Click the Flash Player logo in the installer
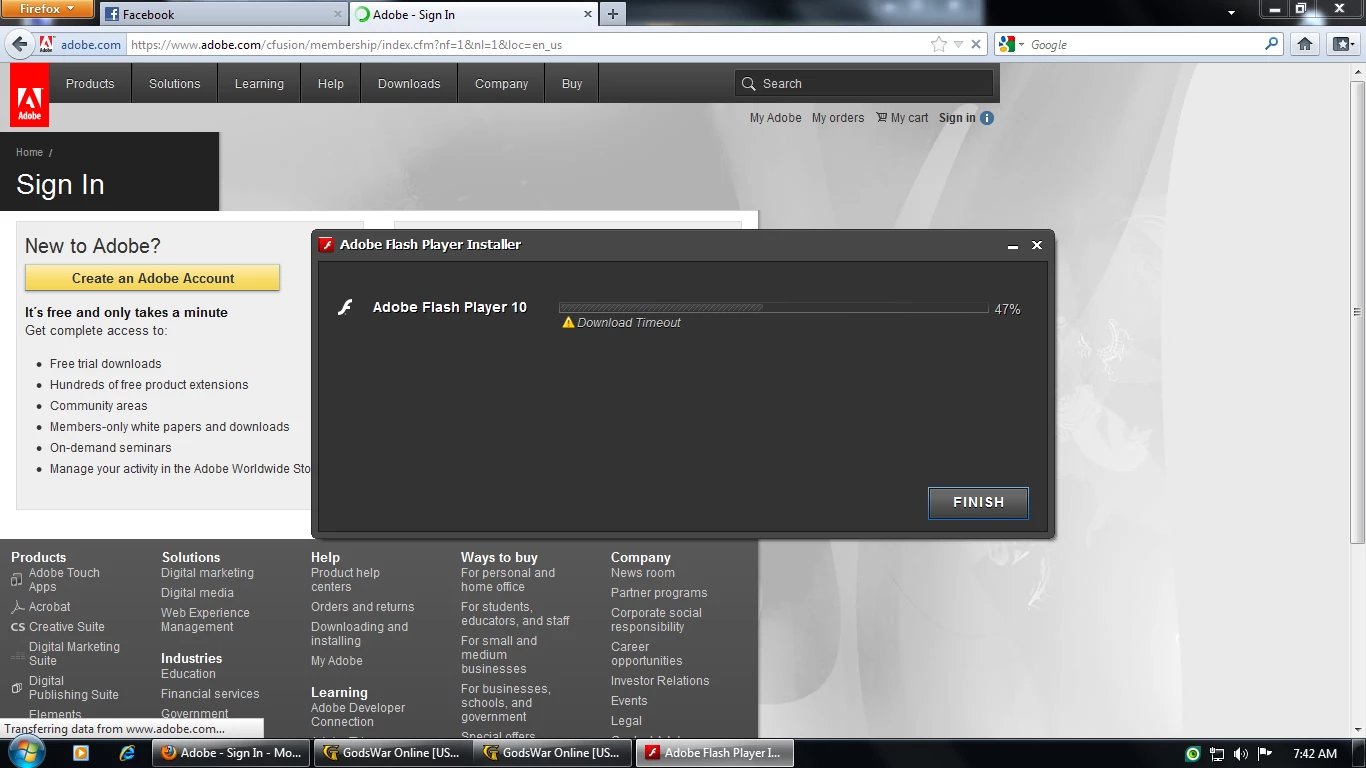The width and height of the screenshot is (1366, 768). tap(345, 308)
